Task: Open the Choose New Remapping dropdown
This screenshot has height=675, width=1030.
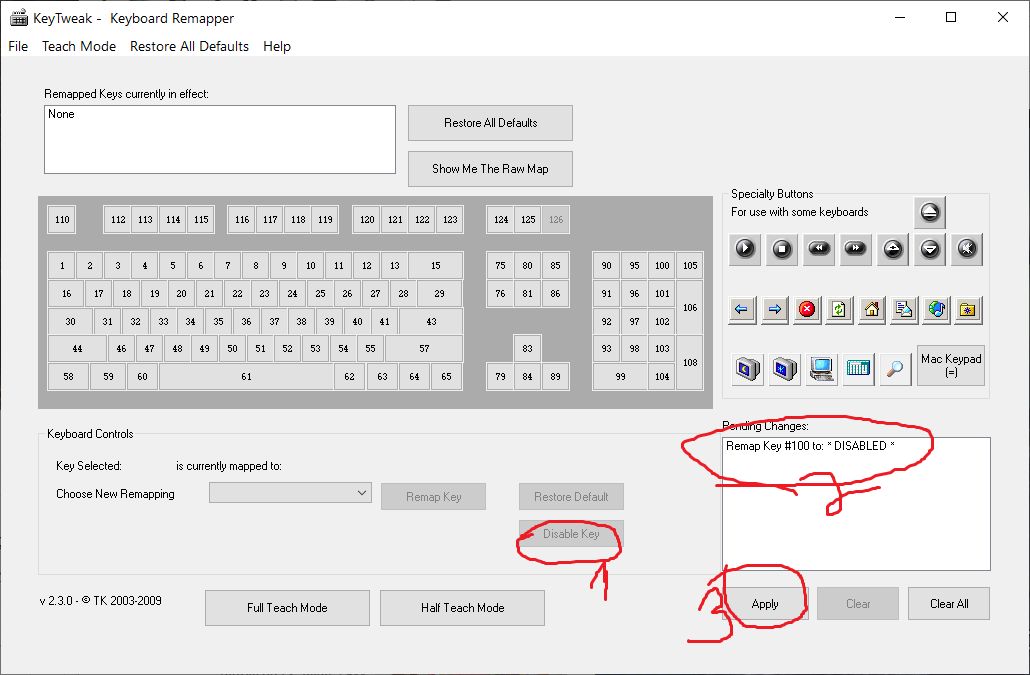Action: point(290,492)
